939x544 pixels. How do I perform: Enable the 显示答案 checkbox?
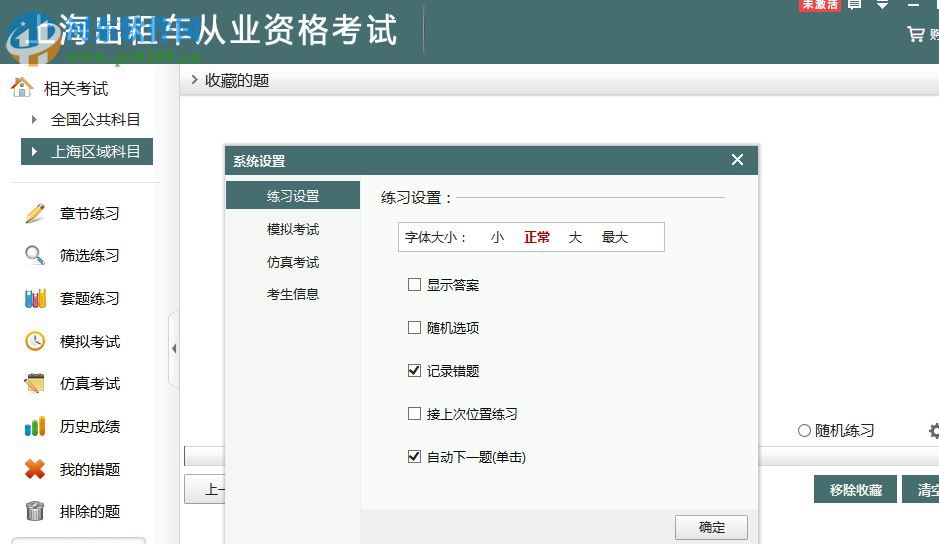pyautogui.click(x=414, y=285)
